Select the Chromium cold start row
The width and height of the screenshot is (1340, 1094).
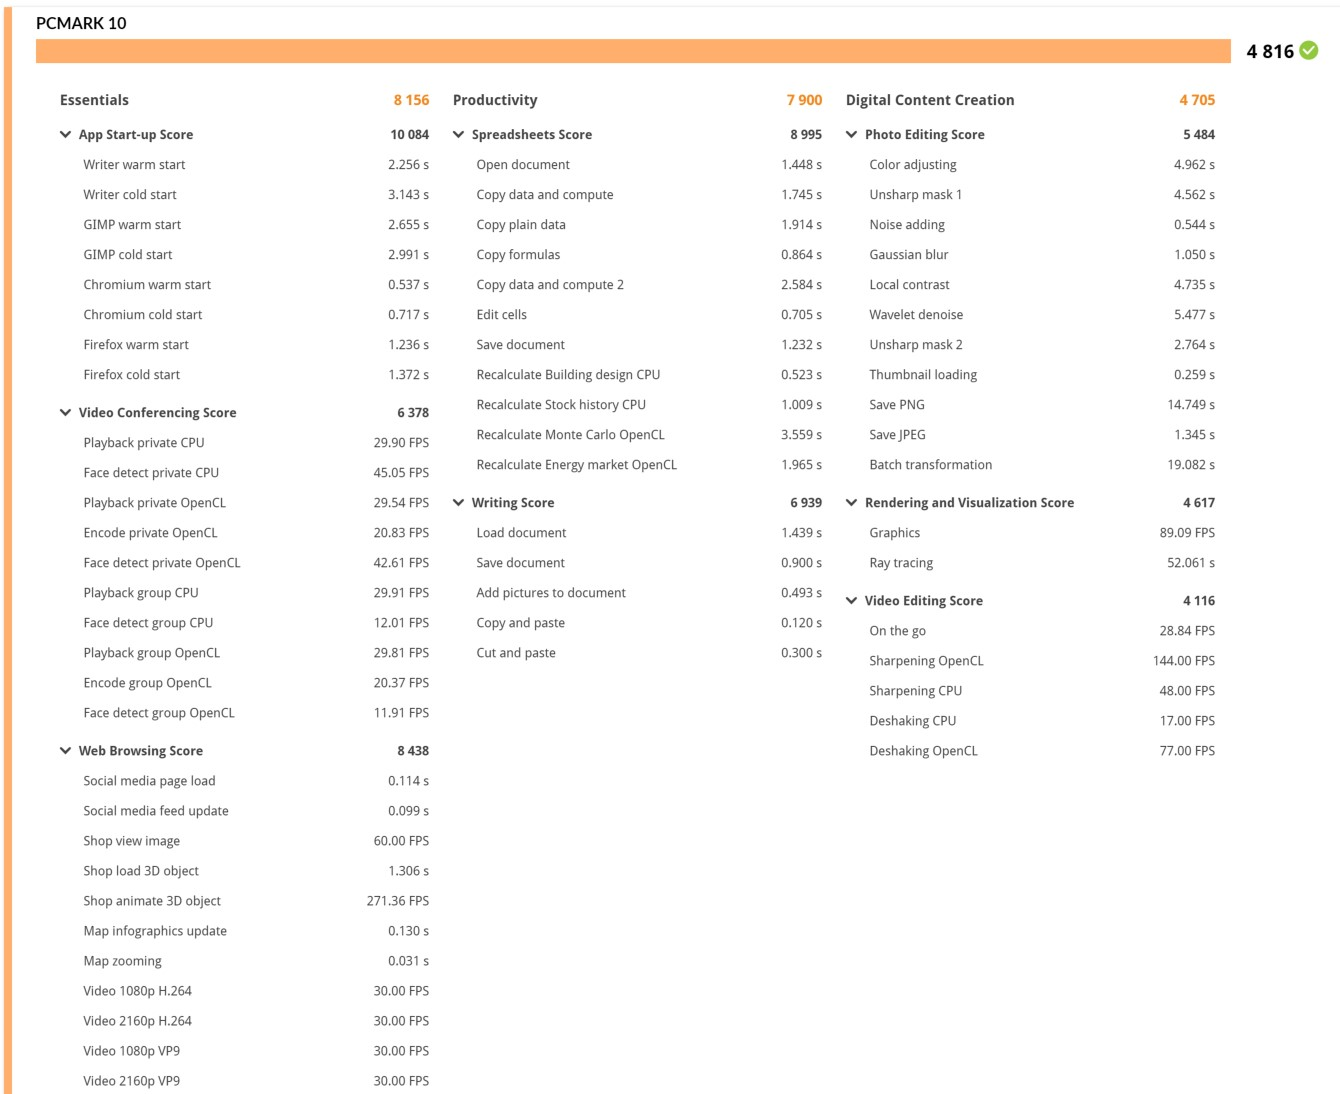256,314
